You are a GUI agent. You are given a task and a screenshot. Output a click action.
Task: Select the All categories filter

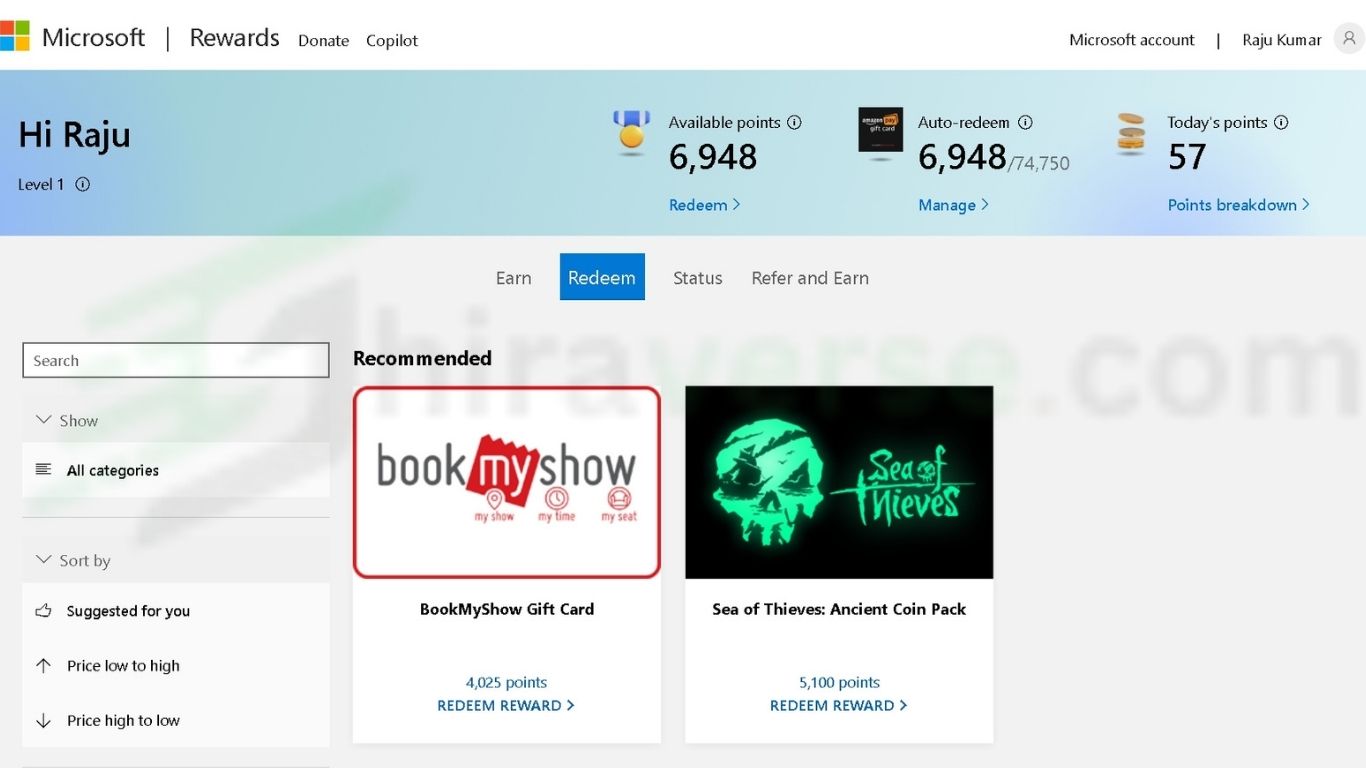point(176,470)
